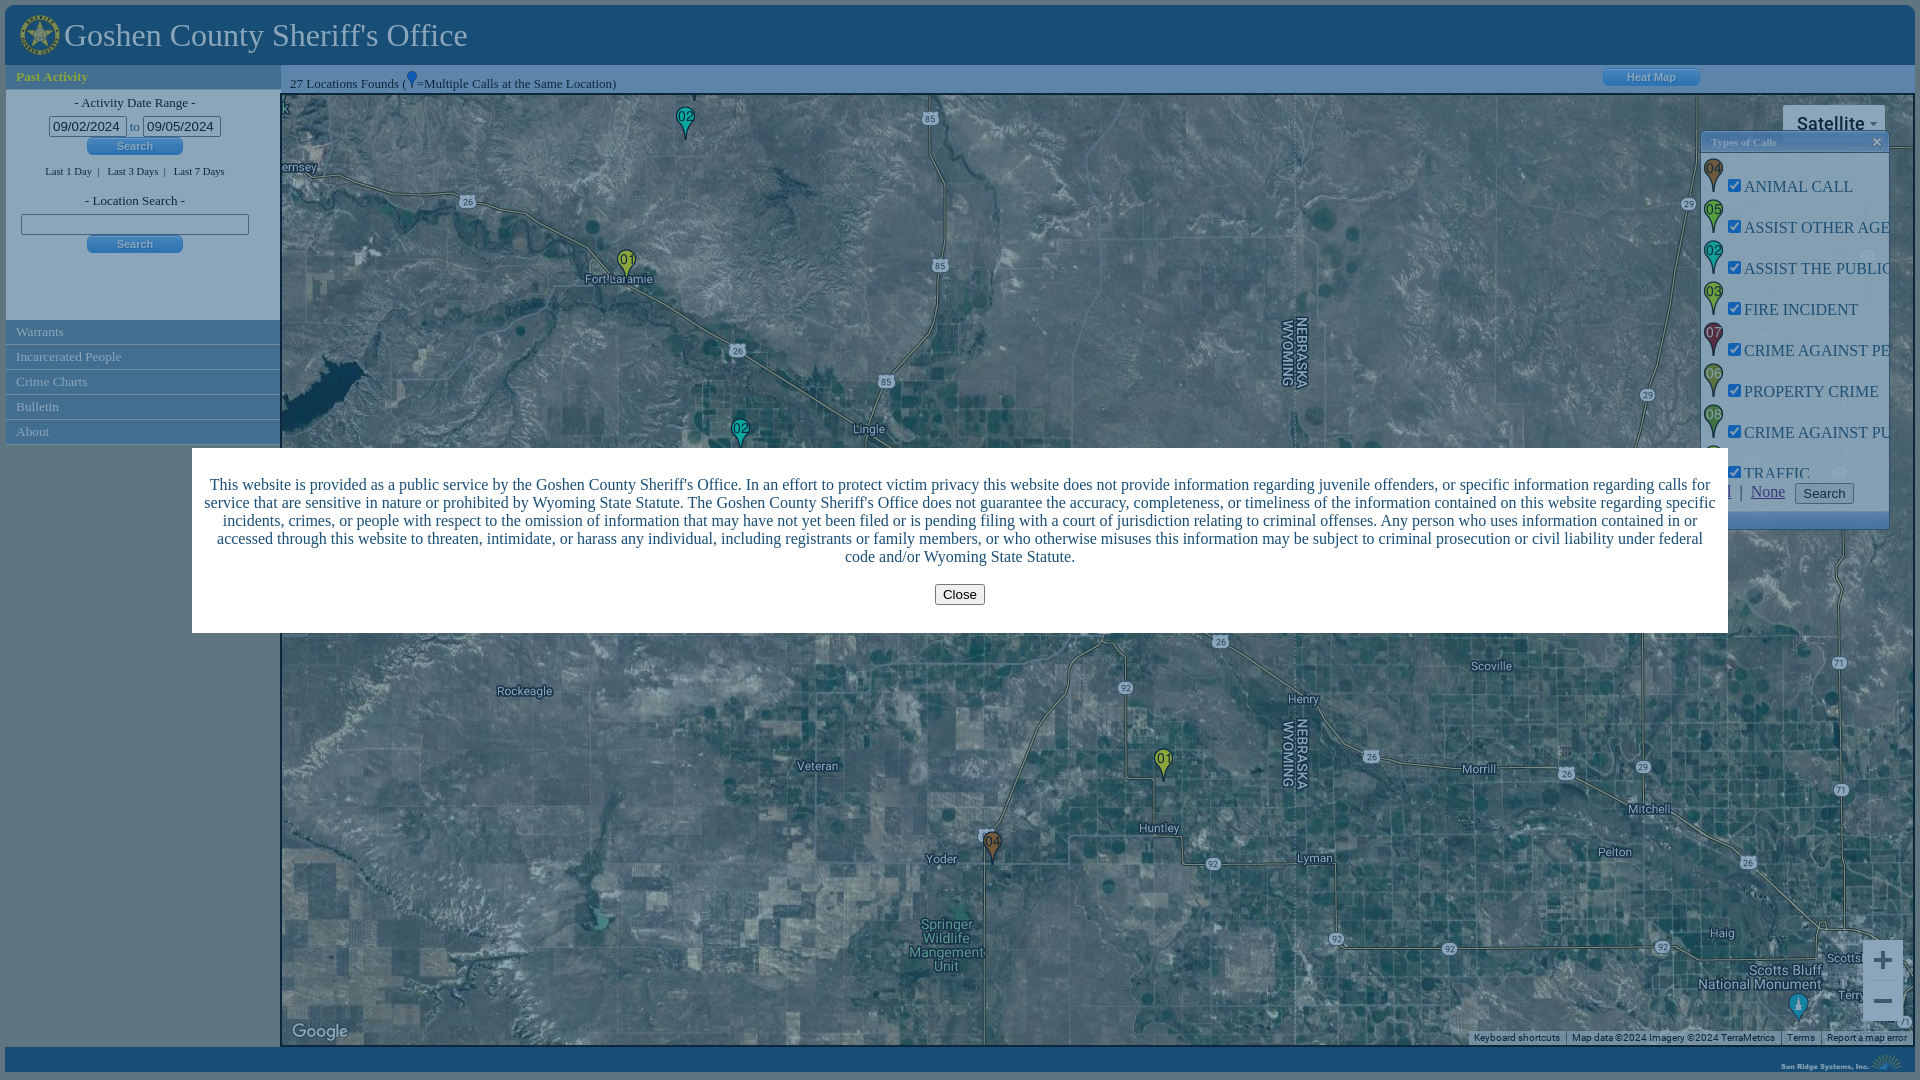This screenshot has width=1920, height=1080.
Task: Click the Assist Other Agency 05 pin icon
Action: pos(1713,217)
